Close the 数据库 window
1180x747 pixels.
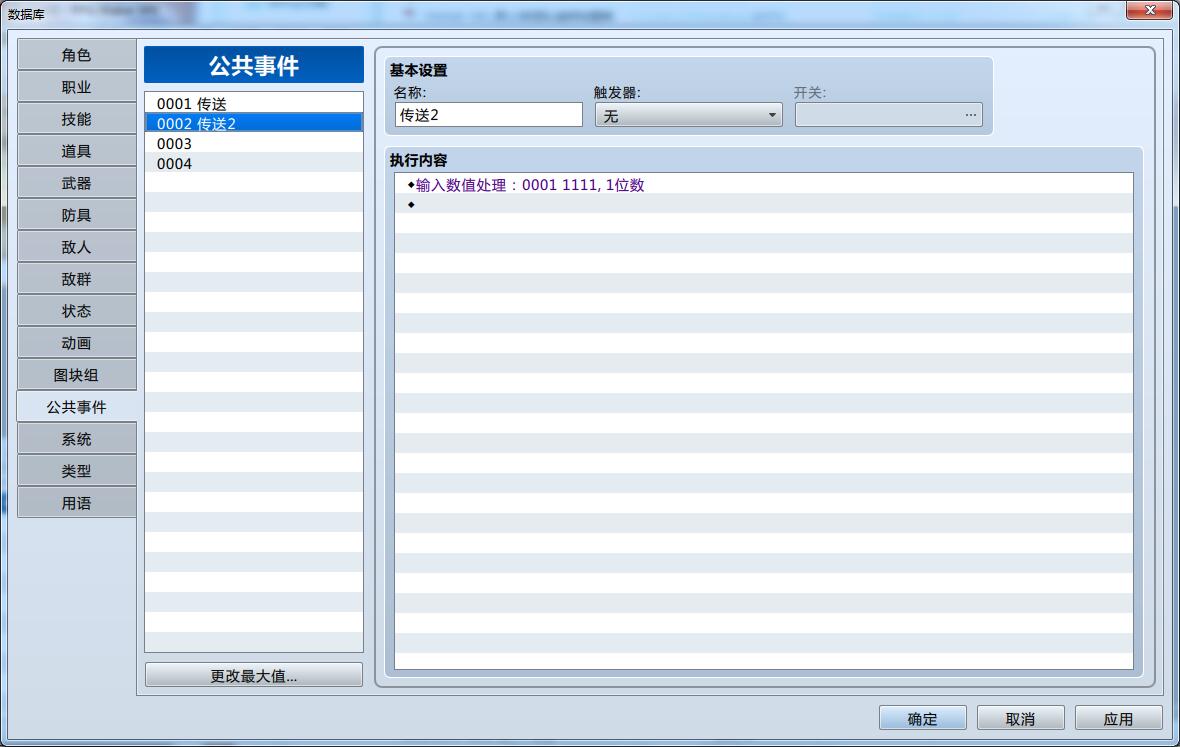point(1149,10)
